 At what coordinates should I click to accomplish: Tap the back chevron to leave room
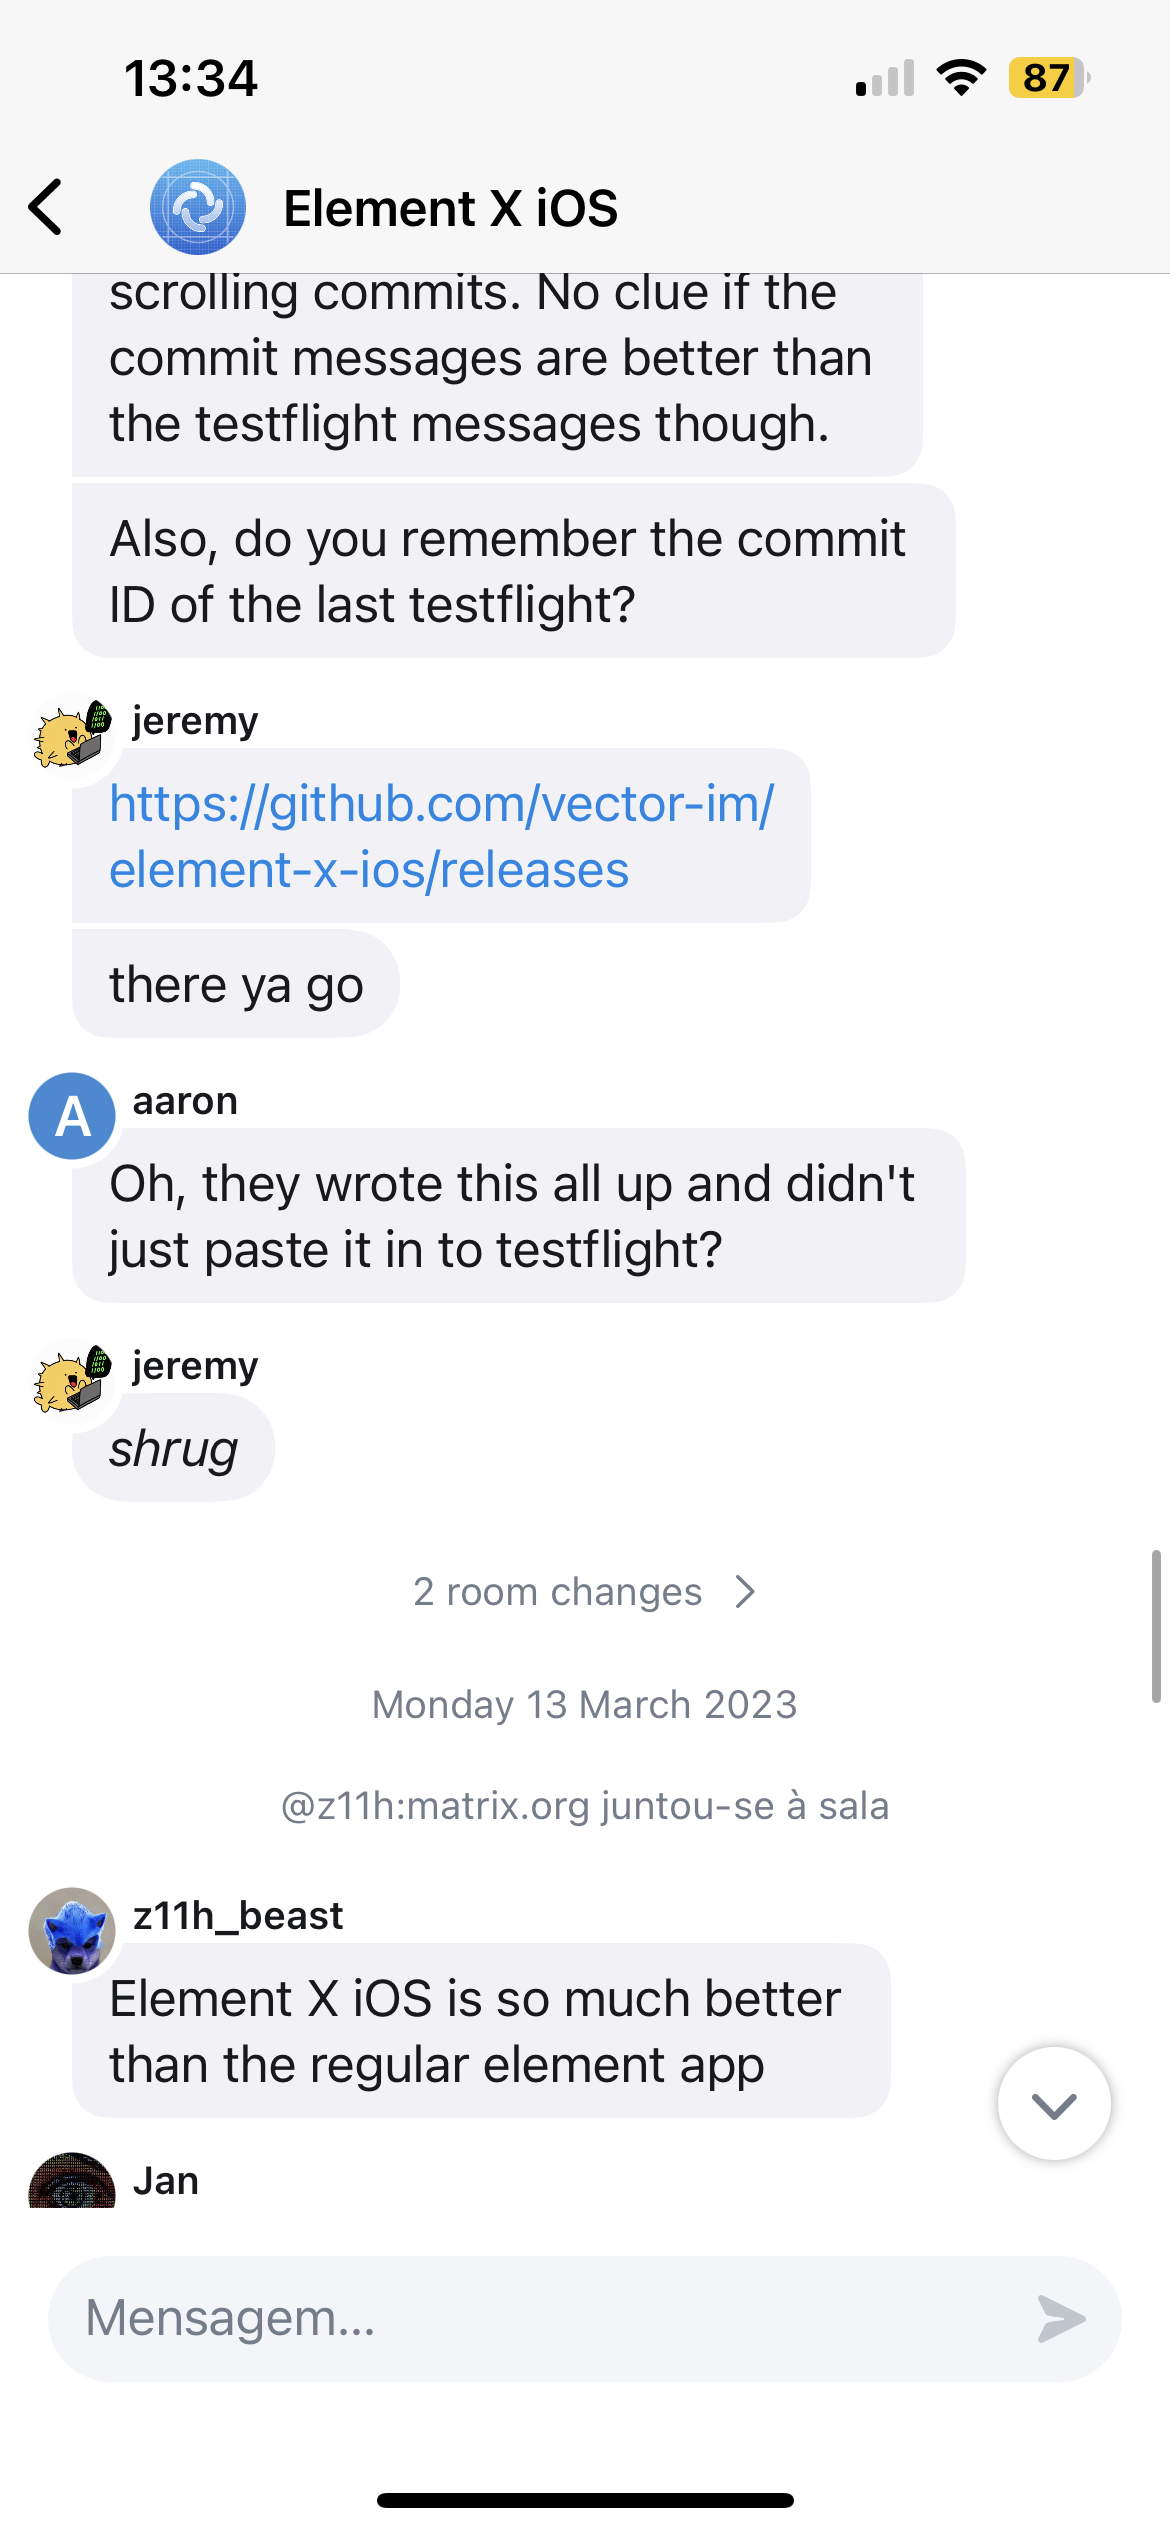[x=47, y=209]
